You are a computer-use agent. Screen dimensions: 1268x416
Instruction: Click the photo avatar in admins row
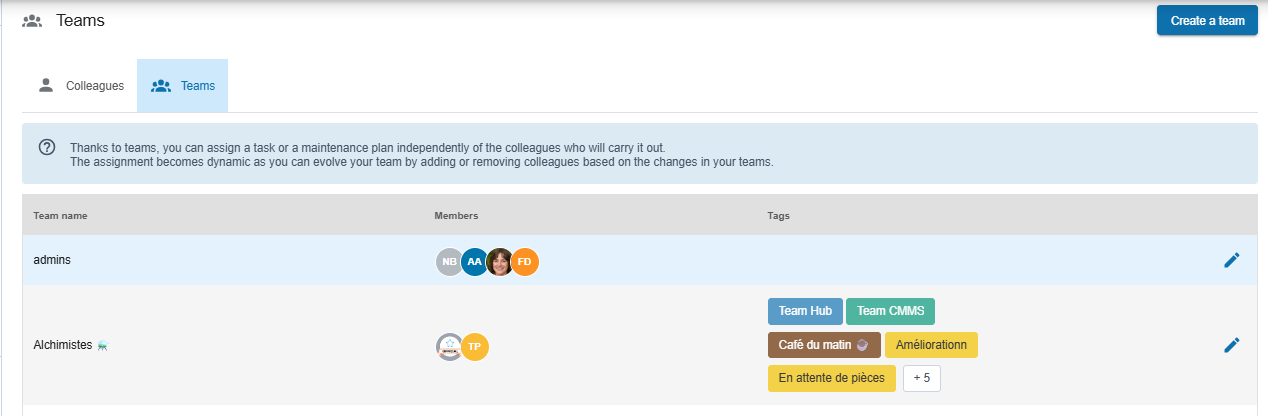point(500,262)
